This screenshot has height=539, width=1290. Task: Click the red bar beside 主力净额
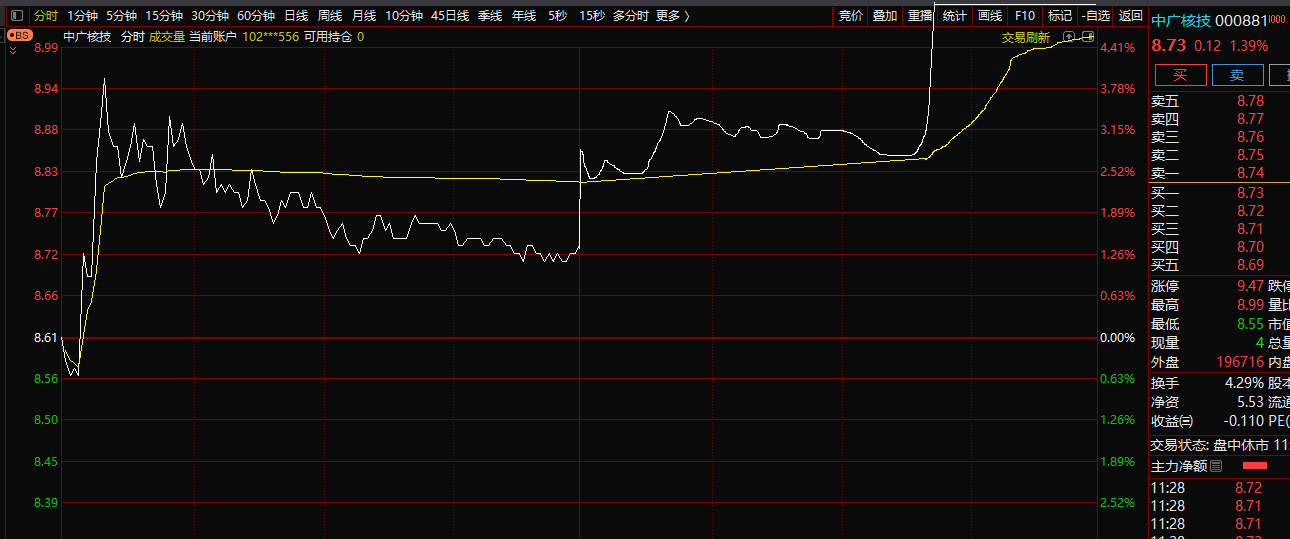tap(1255, 466)
